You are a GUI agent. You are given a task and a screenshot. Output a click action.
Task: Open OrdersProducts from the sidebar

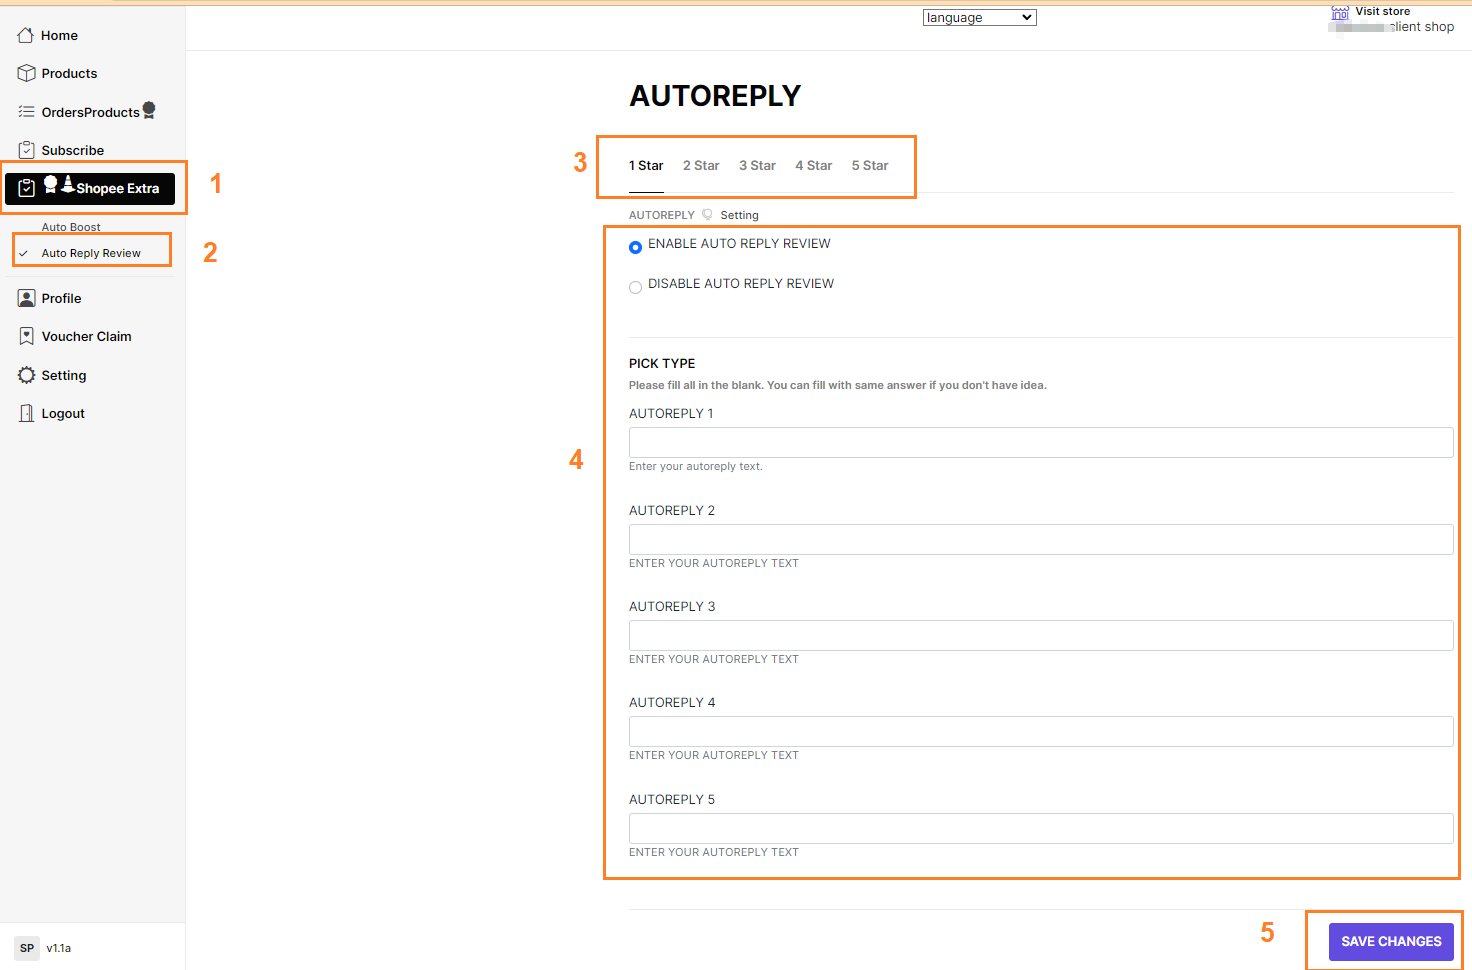click(90, 111)
